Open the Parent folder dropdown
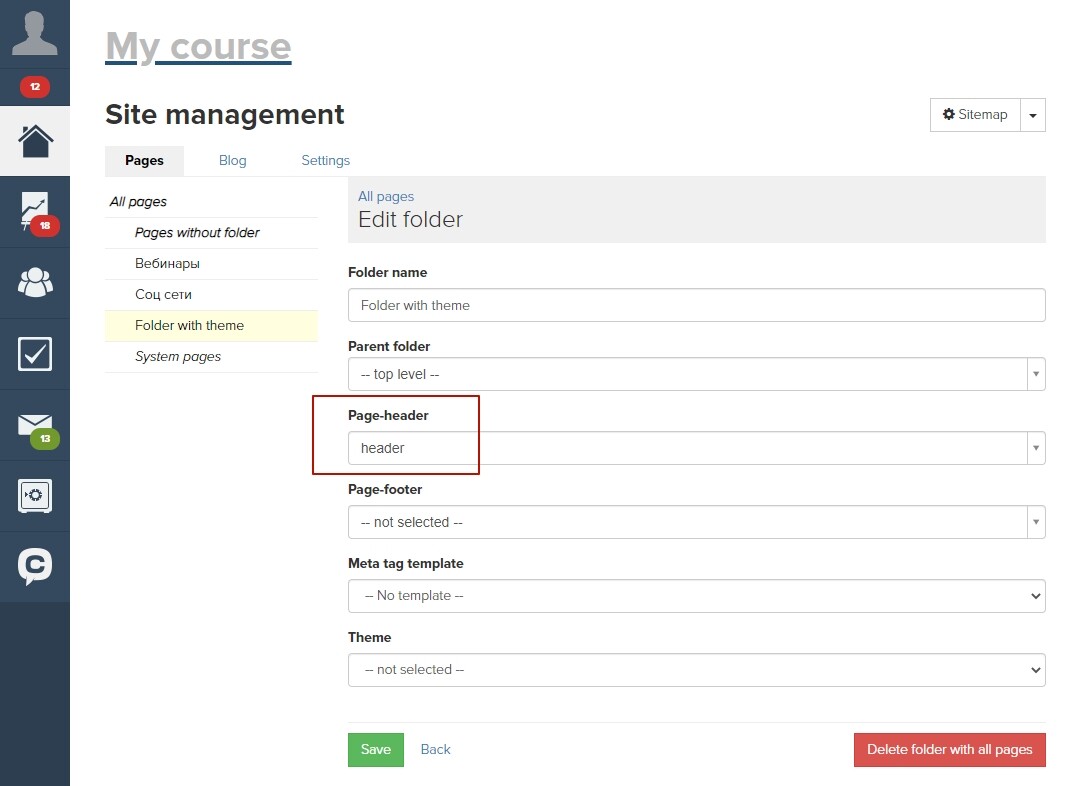 tap(697, 374)
